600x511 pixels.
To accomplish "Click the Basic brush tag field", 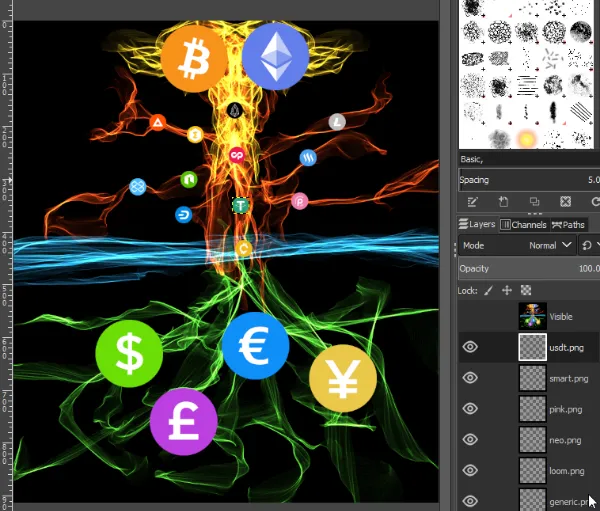I will point(529,159).
